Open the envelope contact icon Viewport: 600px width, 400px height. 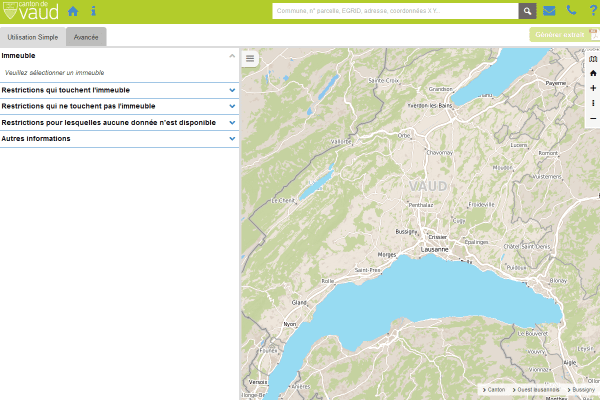549,11
